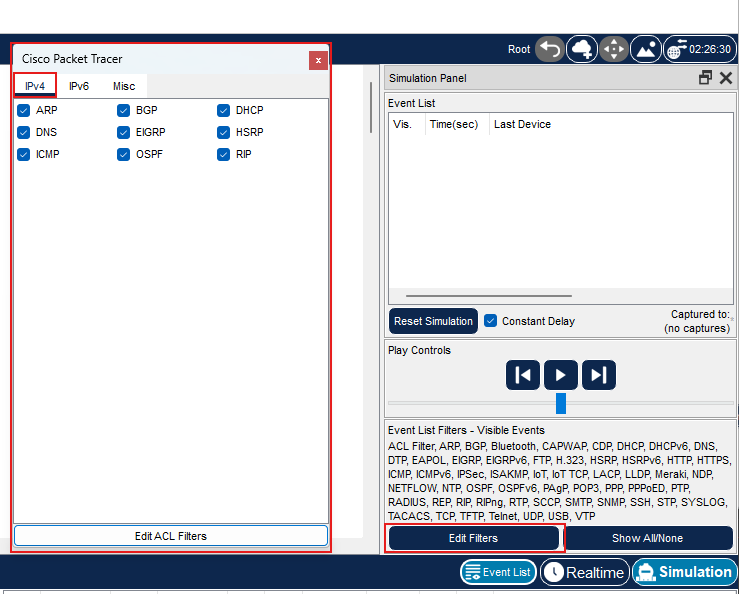The width and height of the screenshot is (739, 594).
Task: Toggle the Constant Delay checkbox
Action: tap(491, 321)
